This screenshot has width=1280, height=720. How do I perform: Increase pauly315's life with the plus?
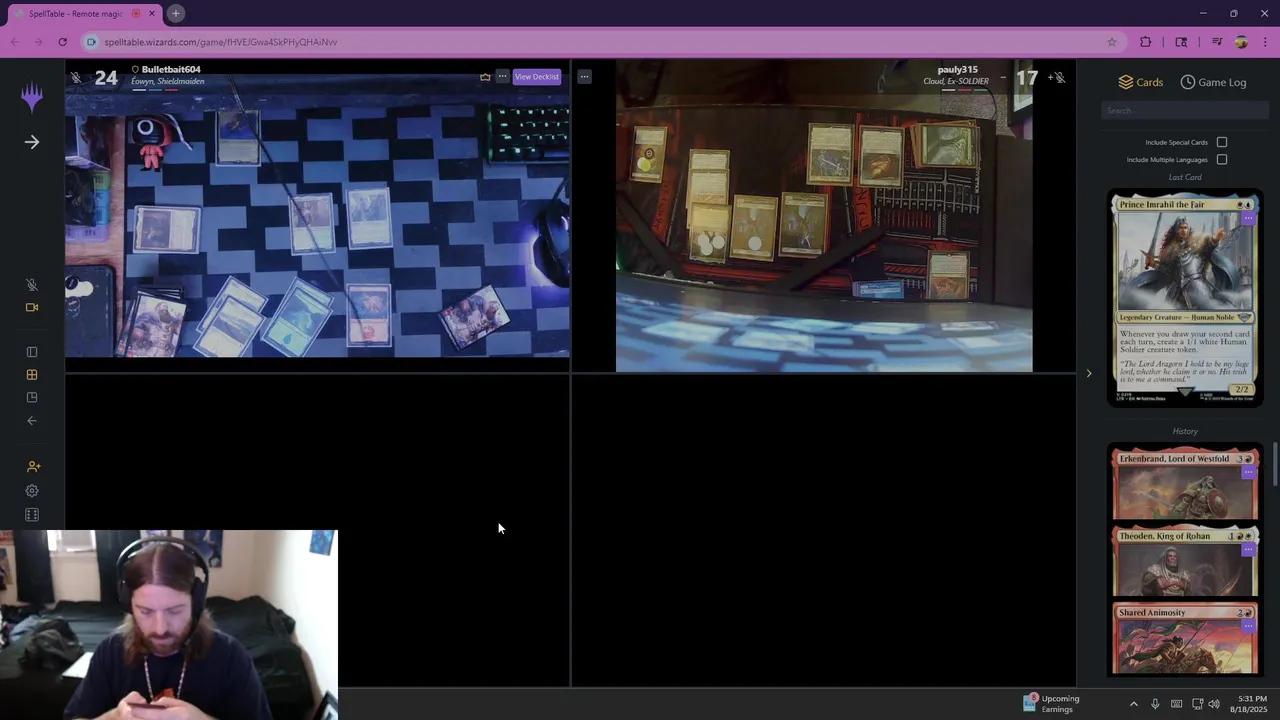coord(1051,77)
